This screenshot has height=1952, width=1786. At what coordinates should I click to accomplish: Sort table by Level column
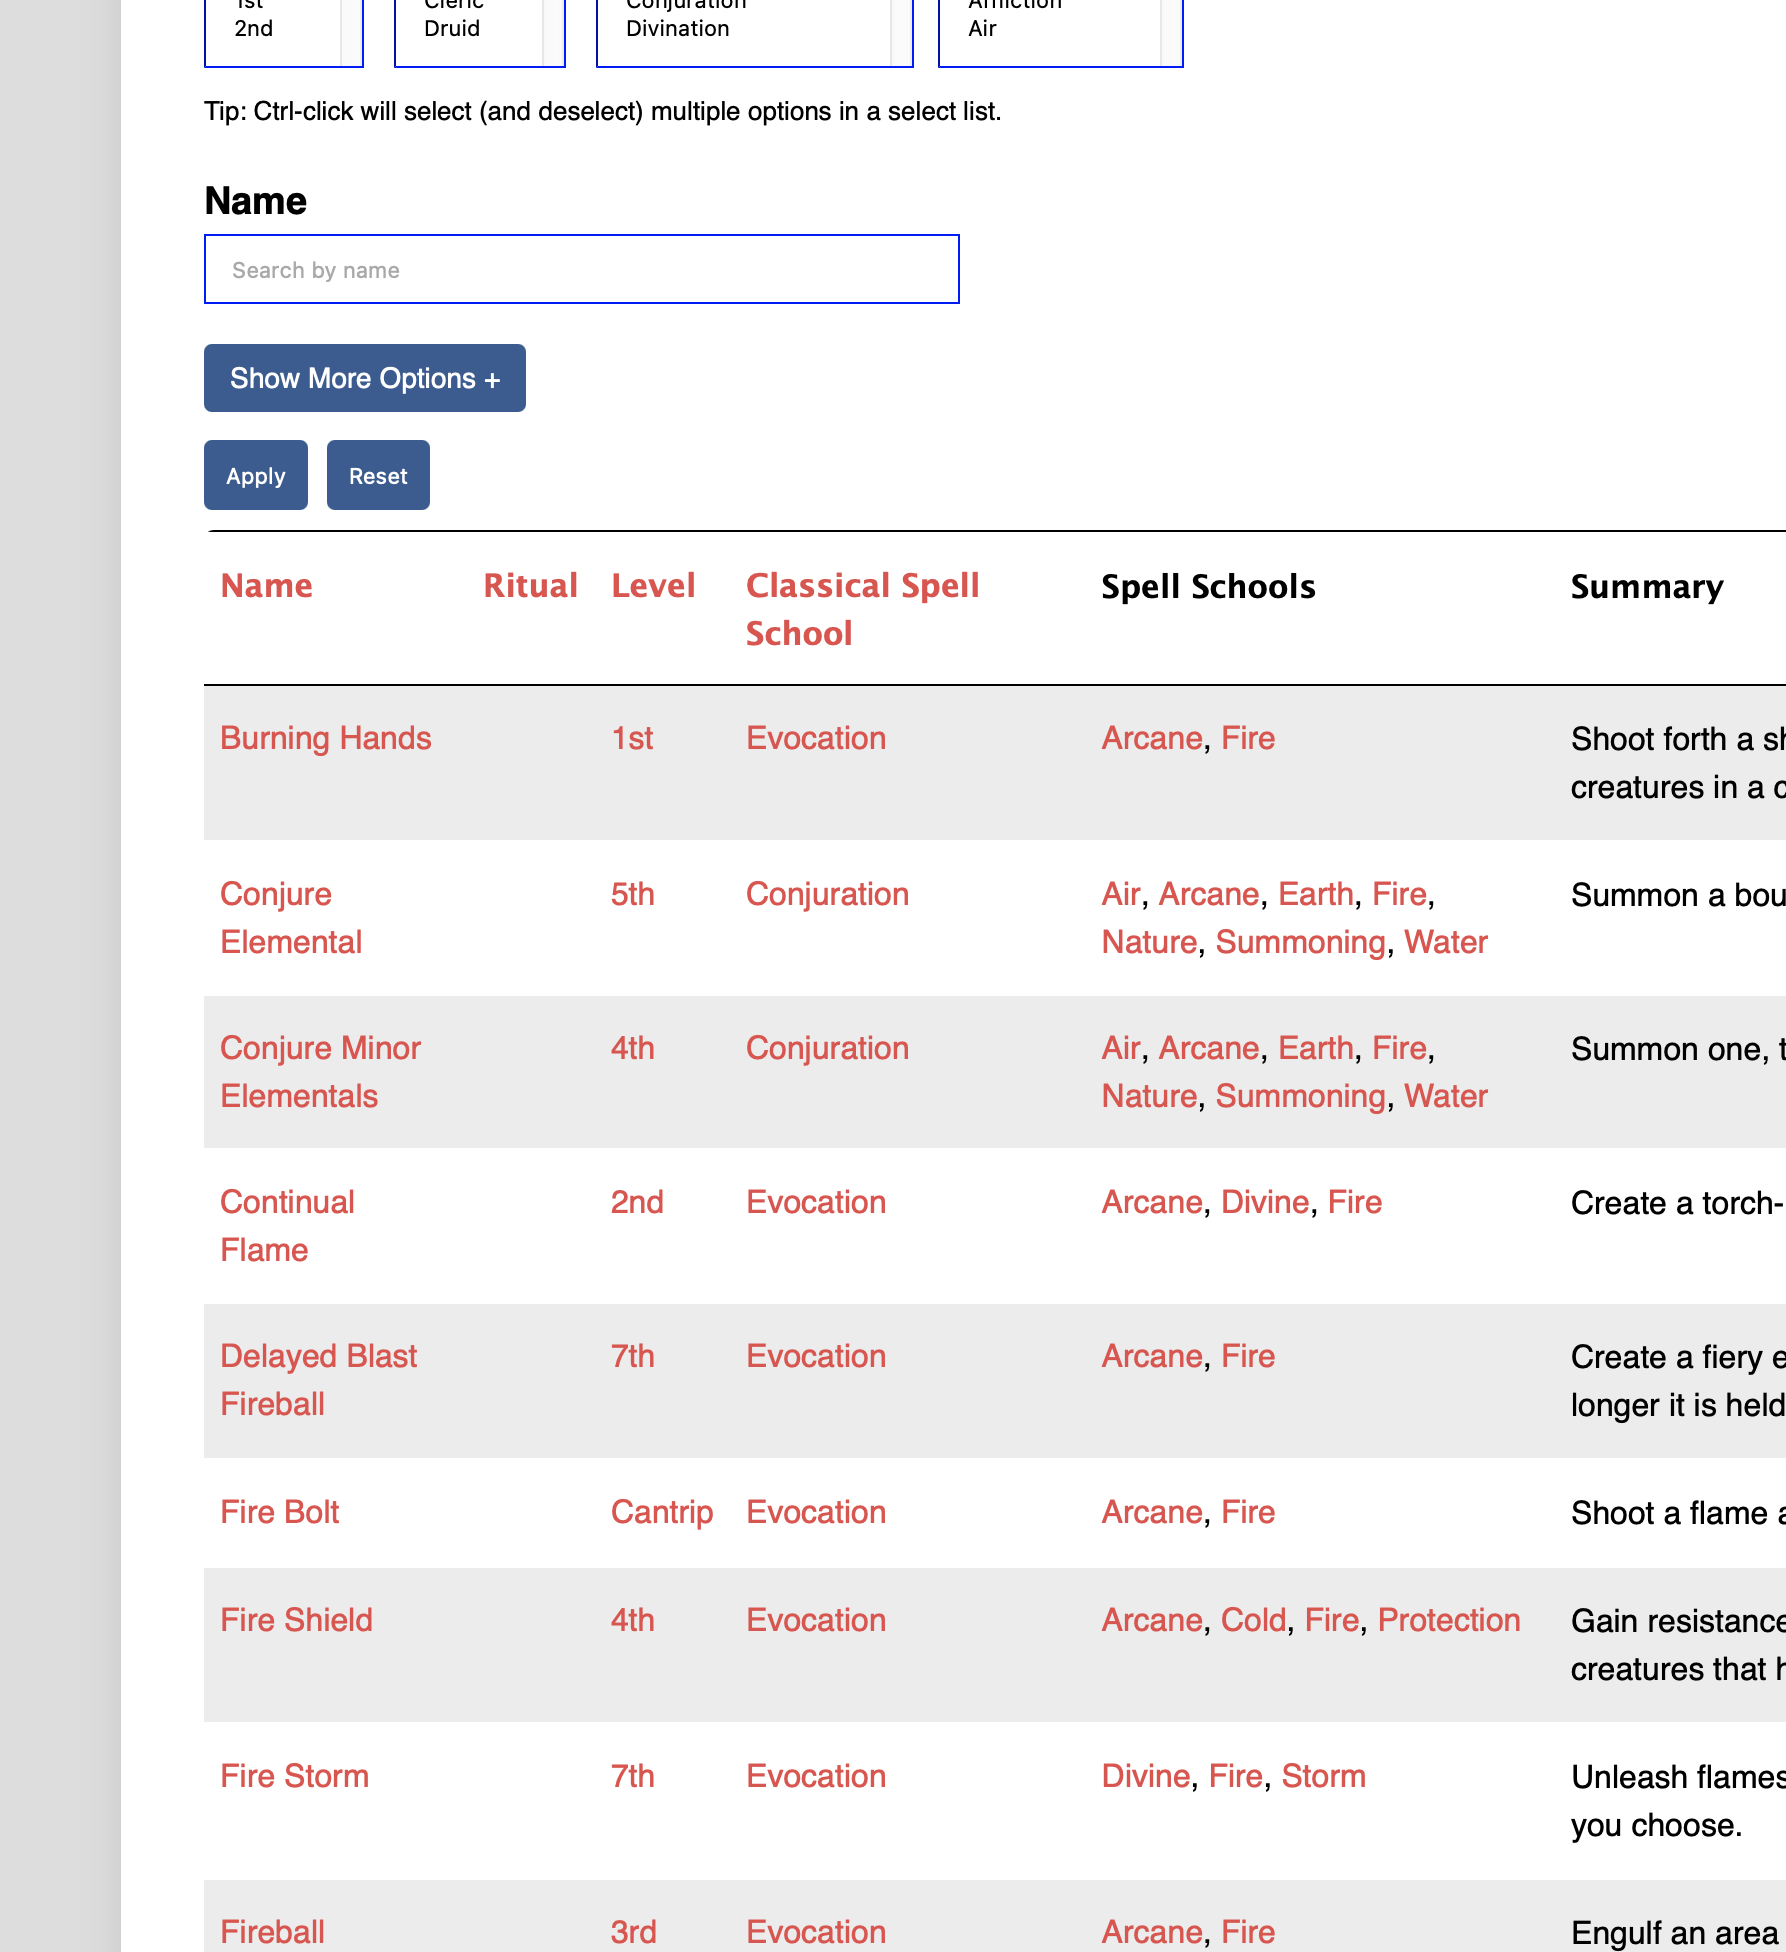(x=653, y=585)
